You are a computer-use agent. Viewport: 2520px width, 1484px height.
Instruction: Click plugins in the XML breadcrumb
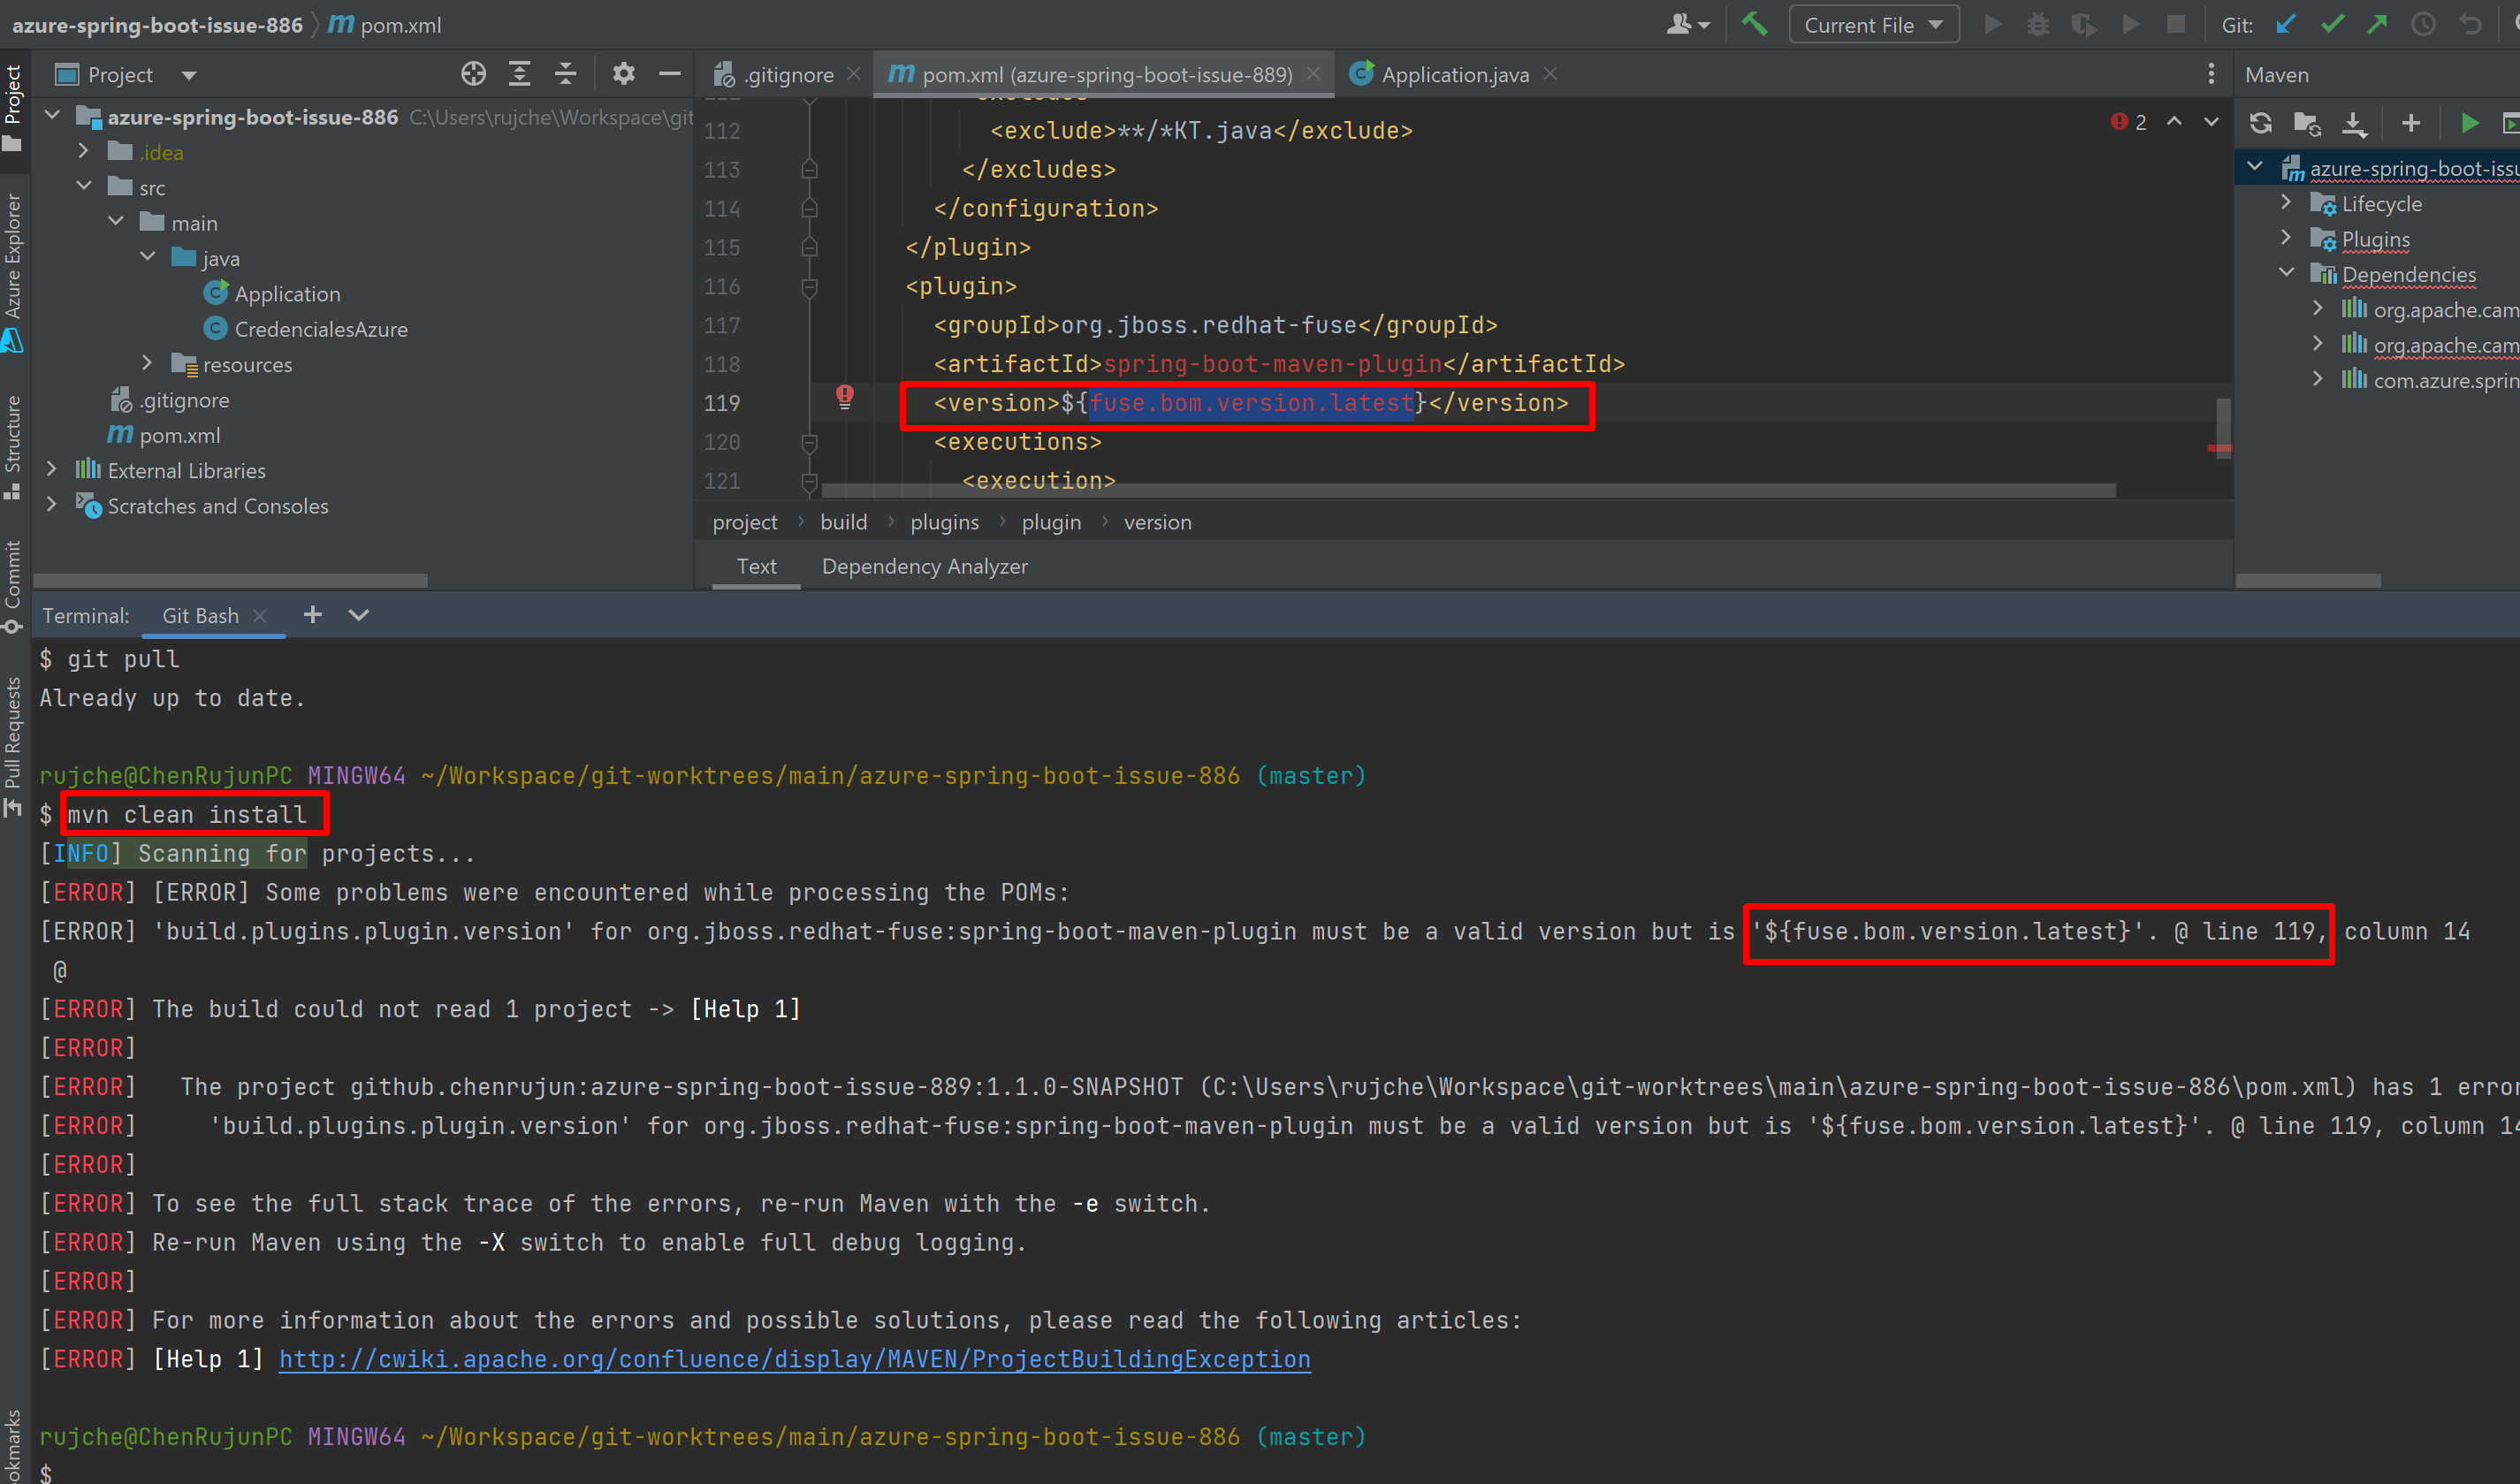(944, 522)
